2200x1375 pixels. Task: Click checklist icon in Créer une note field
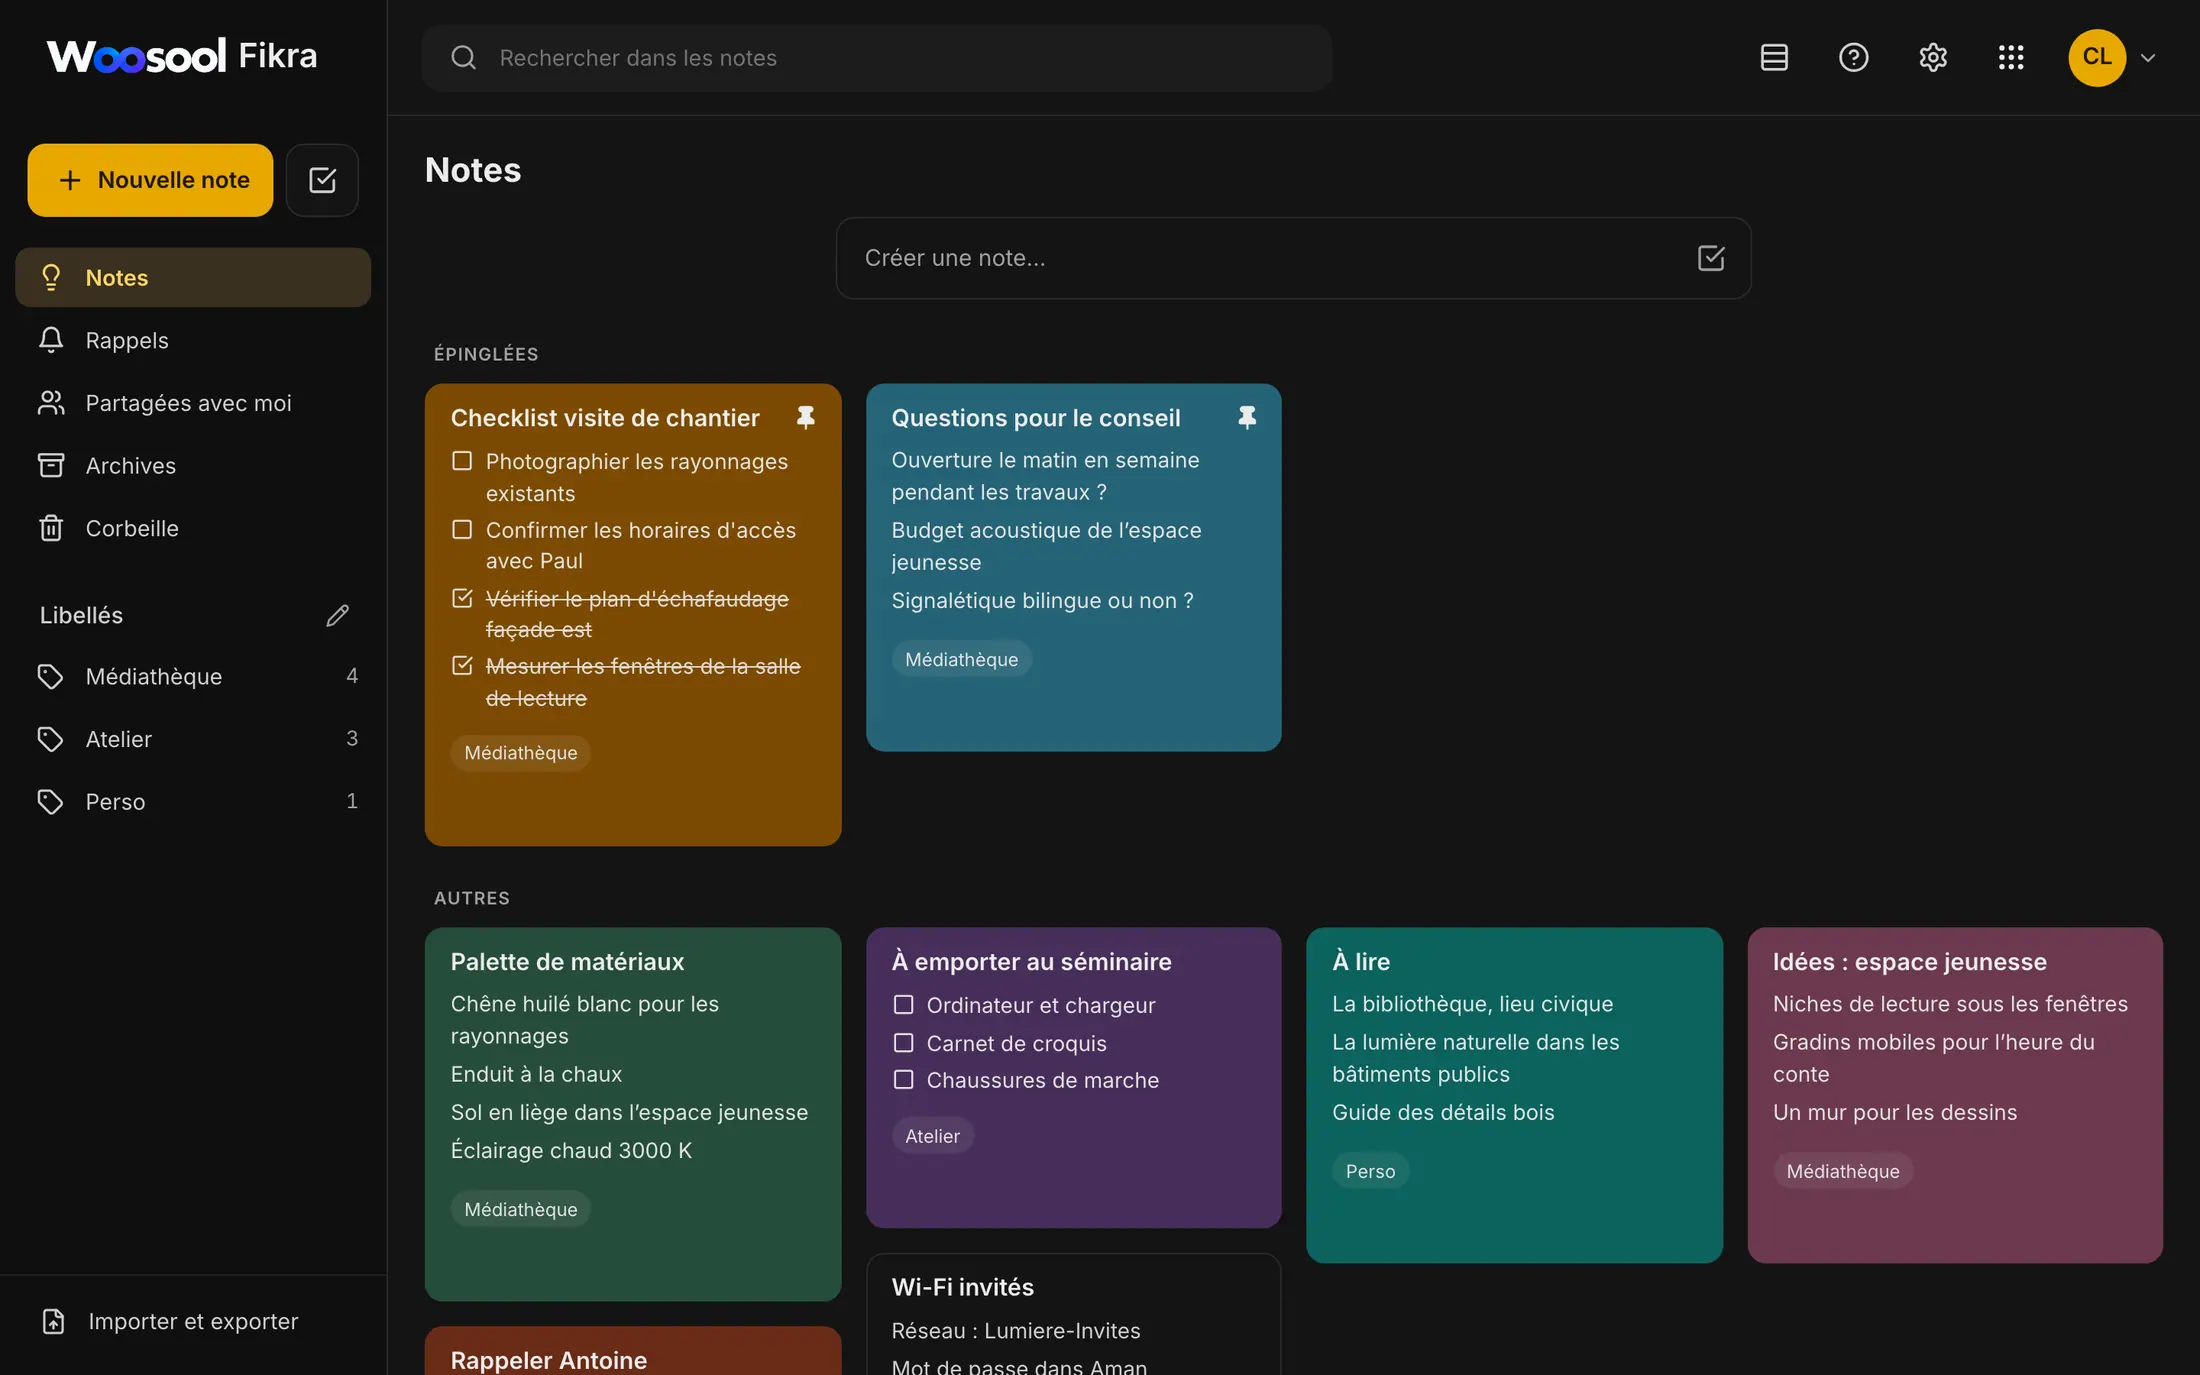(x=1711, y=258)
